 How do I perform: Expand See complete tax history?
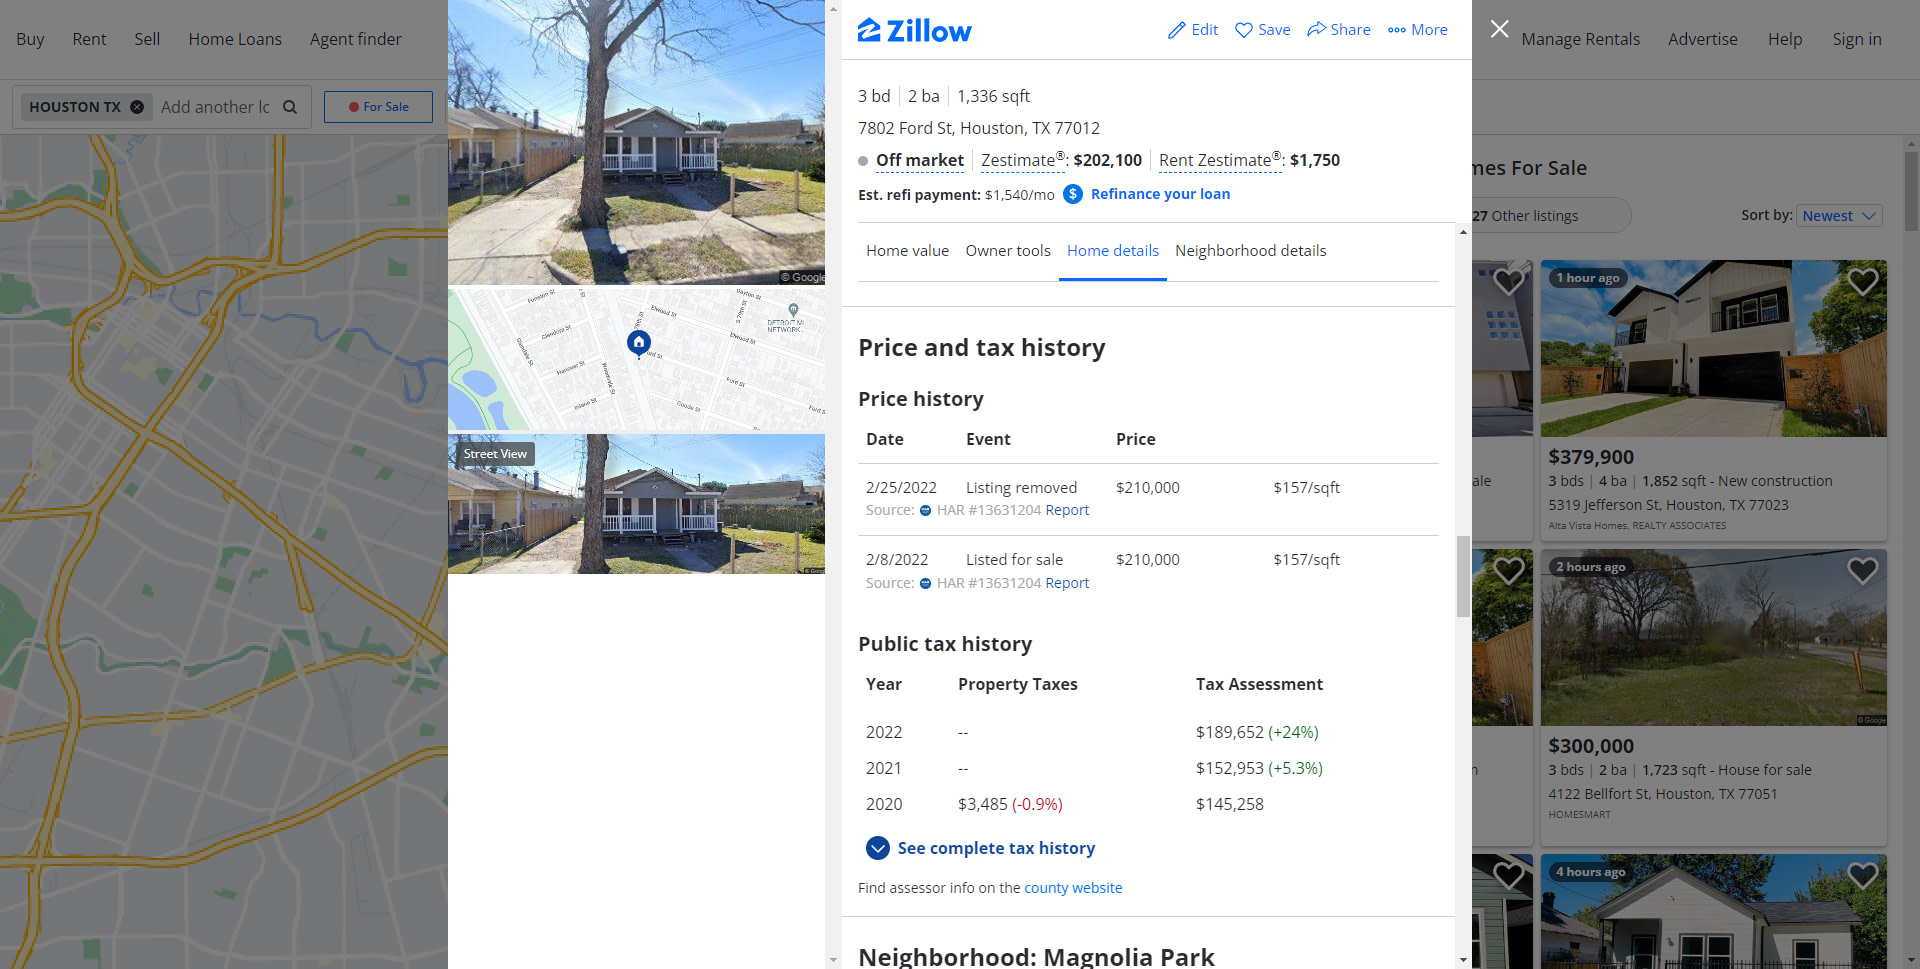980,848
